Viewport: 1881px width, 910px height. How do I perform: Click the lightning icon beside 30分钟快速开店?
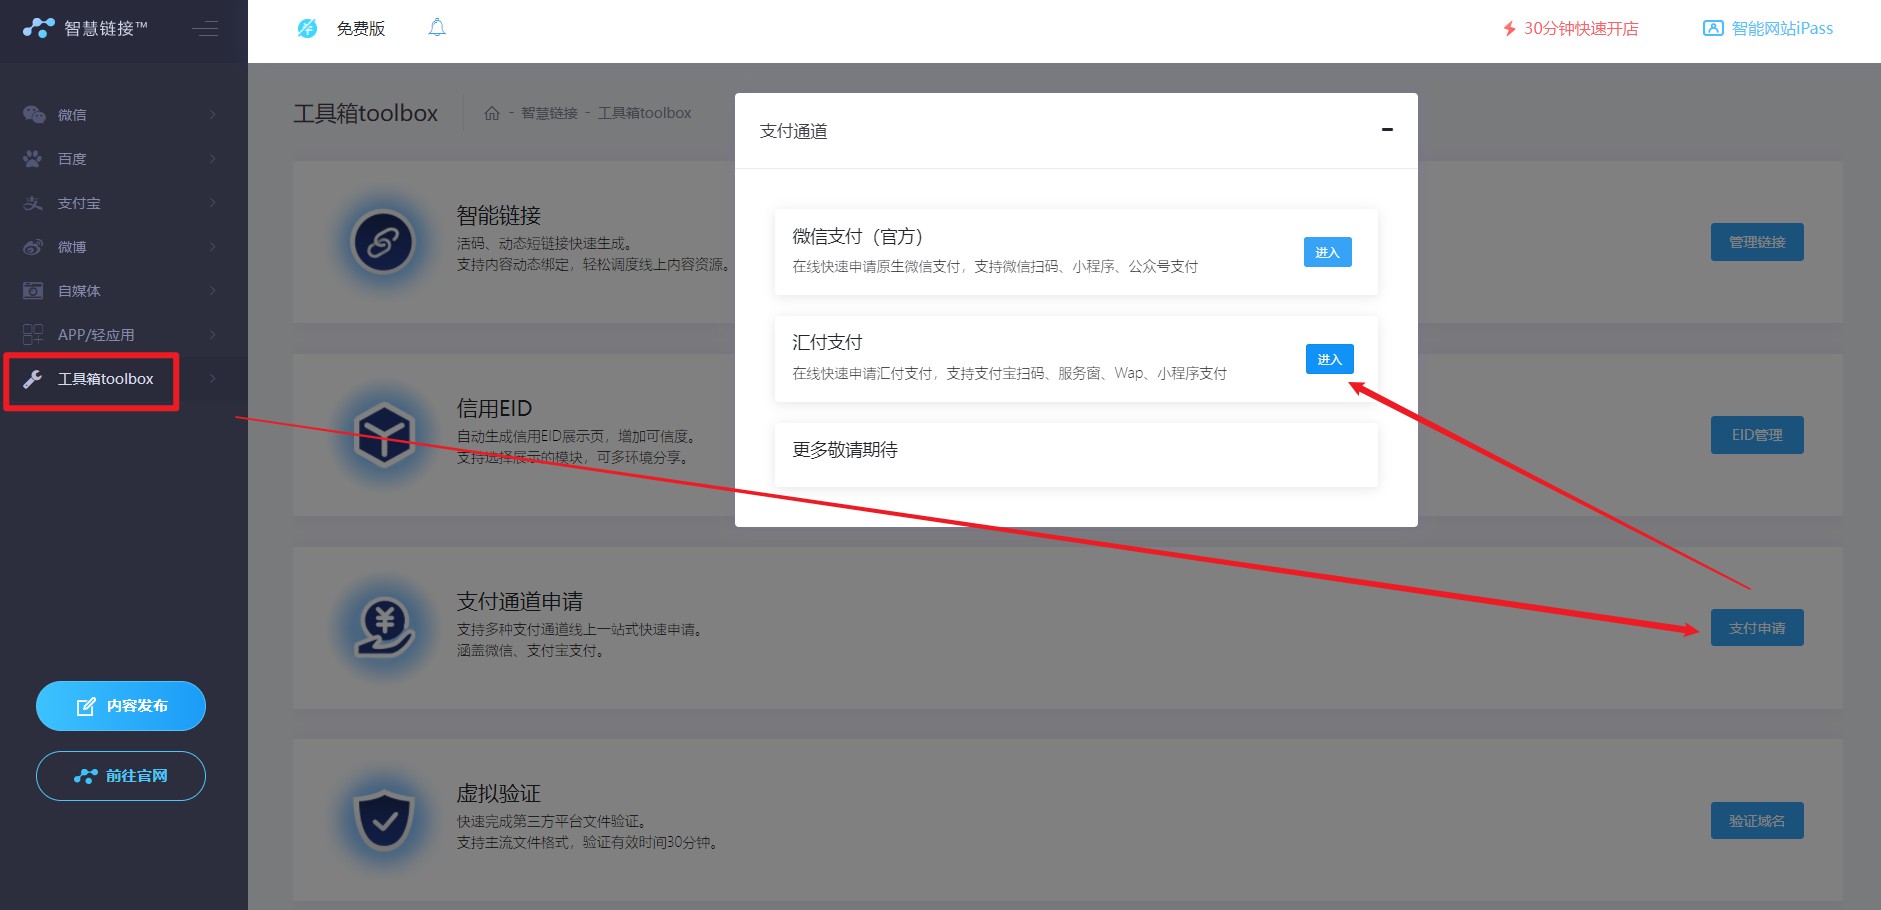pos(1510,29)
